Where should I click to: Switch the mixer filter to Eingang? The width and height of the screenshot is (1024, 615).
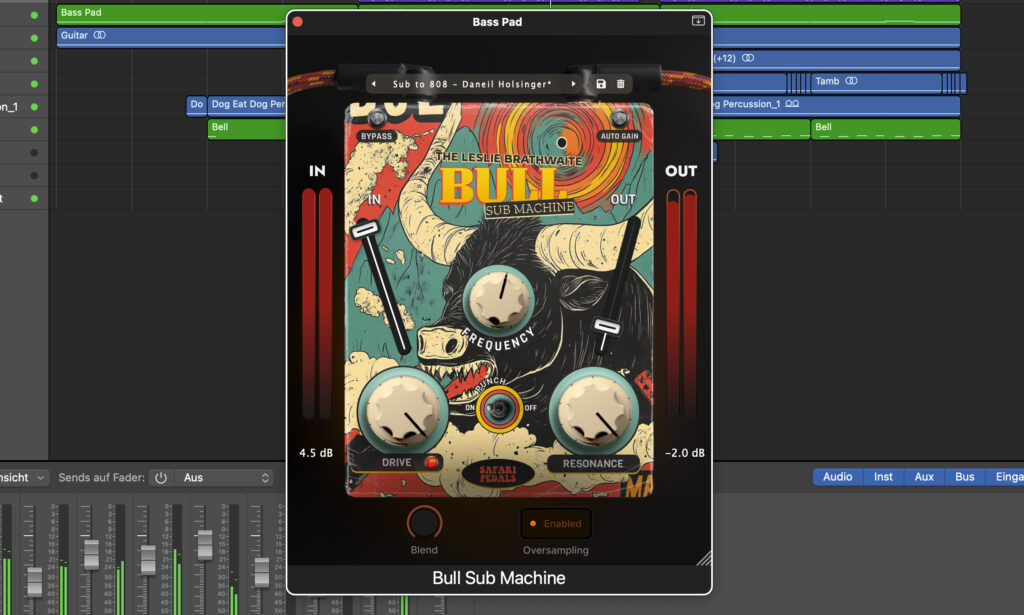click(x=1006, y=477)
